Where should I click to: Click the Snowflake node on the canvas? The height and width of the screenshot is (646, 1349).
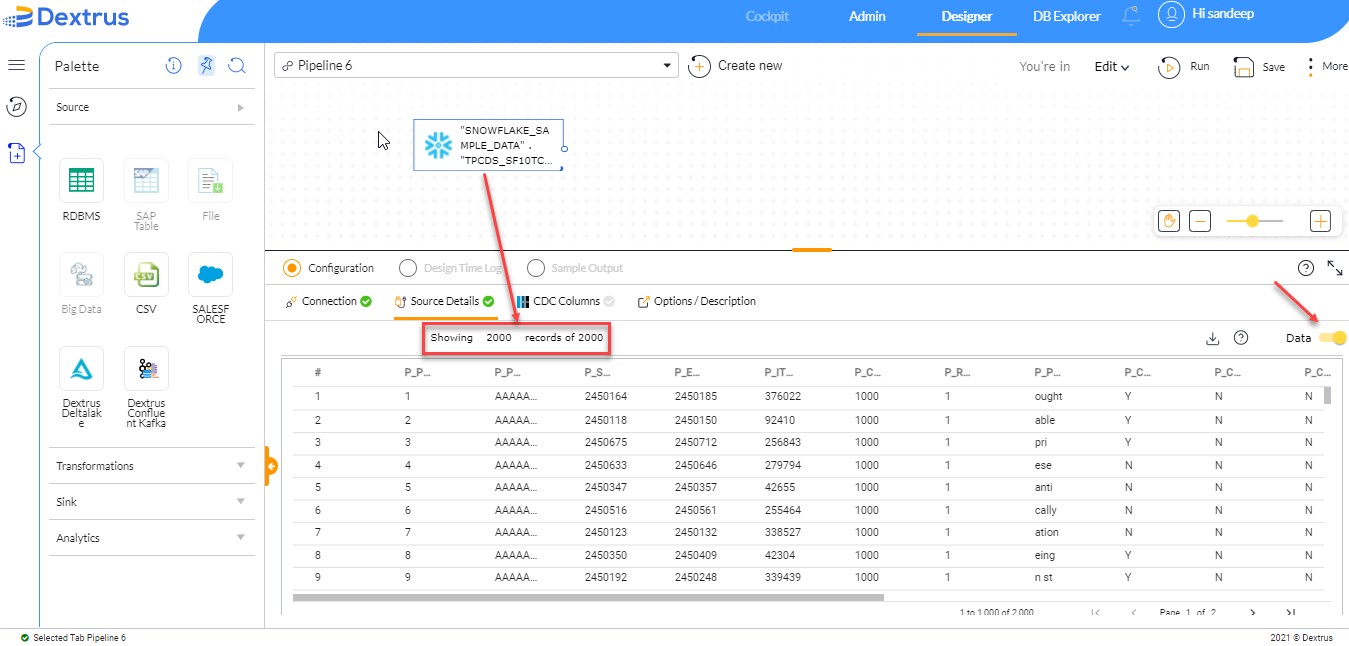[489, 145]
